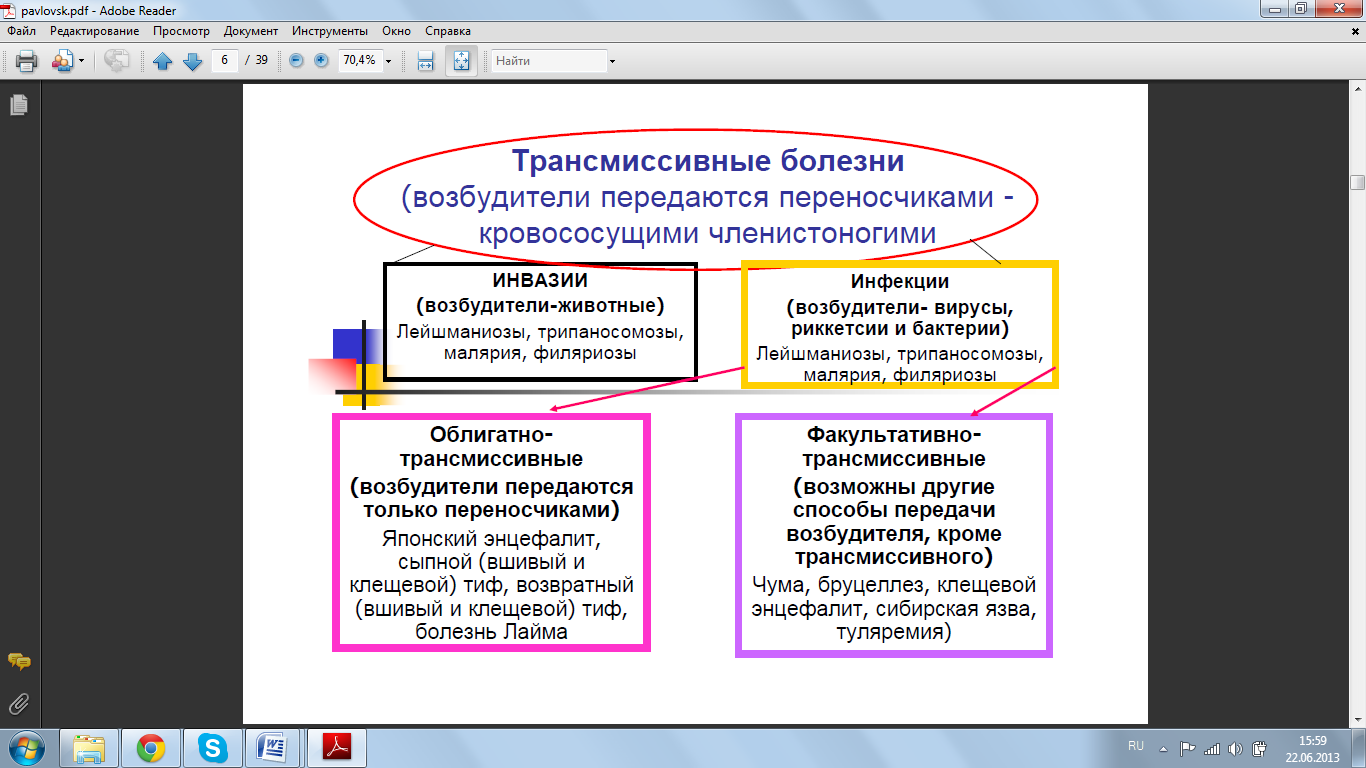Open the Comments panel icon in sidebar
This screenshot has width=1366, height=768.
coord(18,661)
